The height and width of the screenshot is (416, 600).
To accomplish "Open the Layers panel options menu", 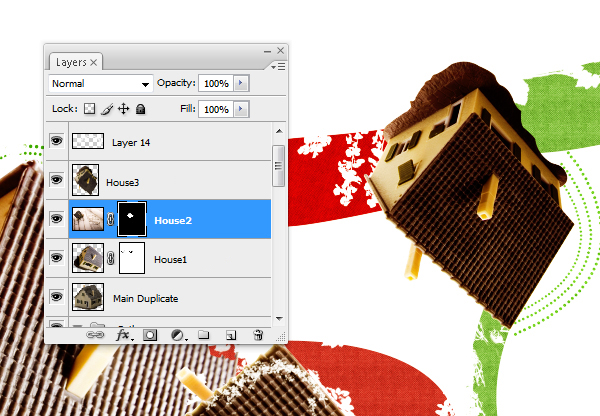I will click(x=278, y=67).
